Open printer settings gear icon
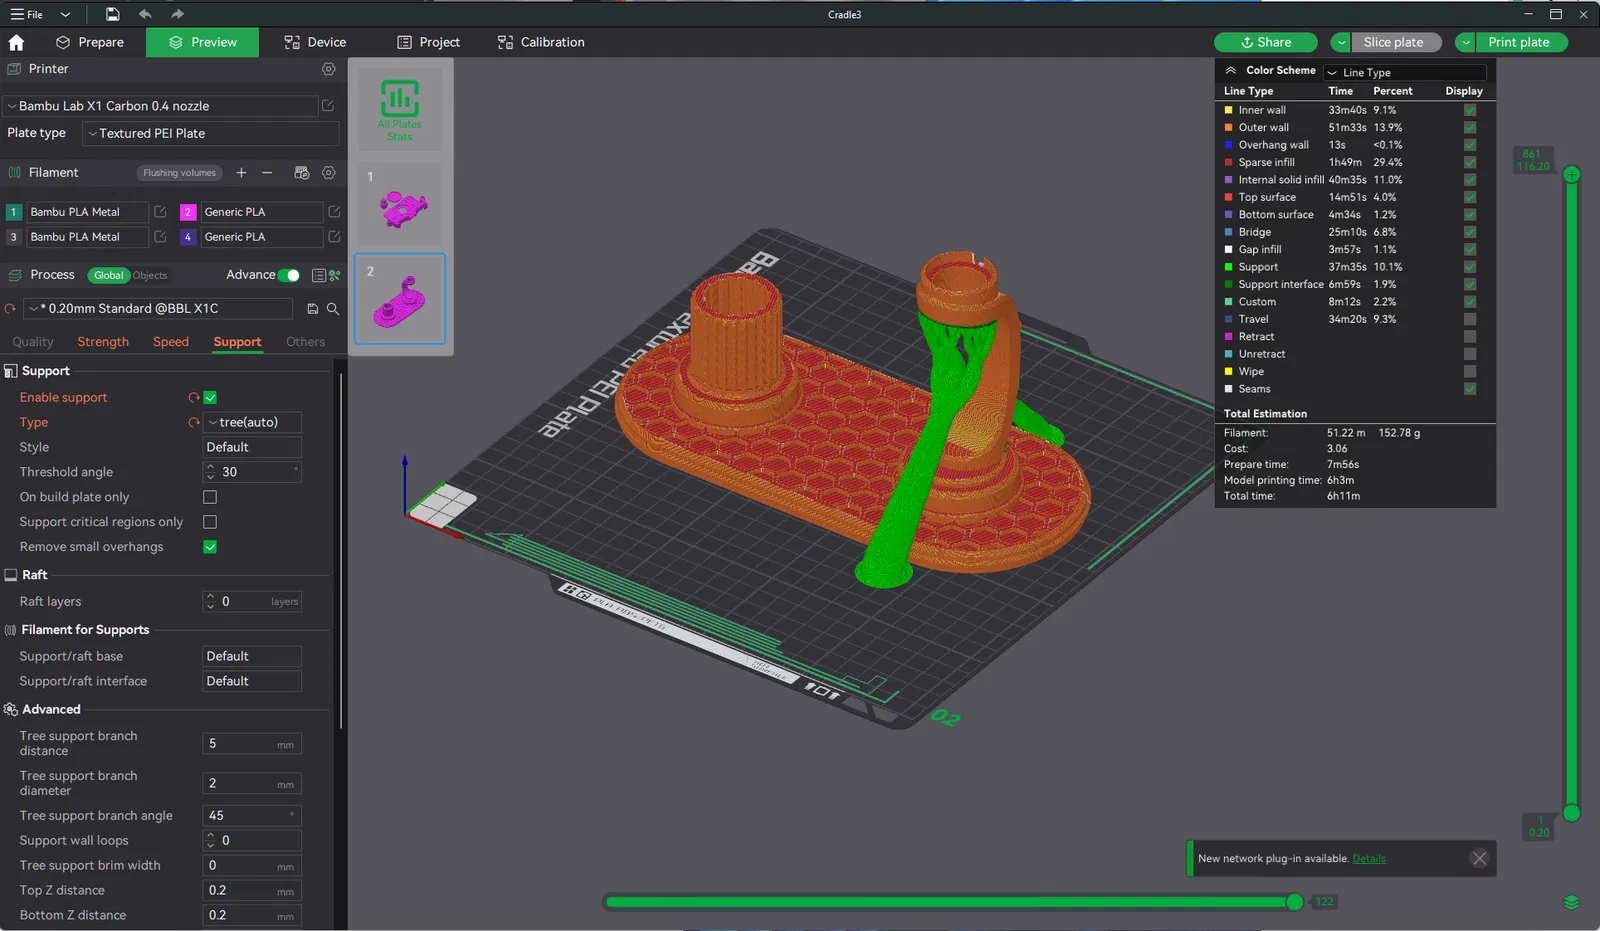1600x931 pixels. coord(328,69)
